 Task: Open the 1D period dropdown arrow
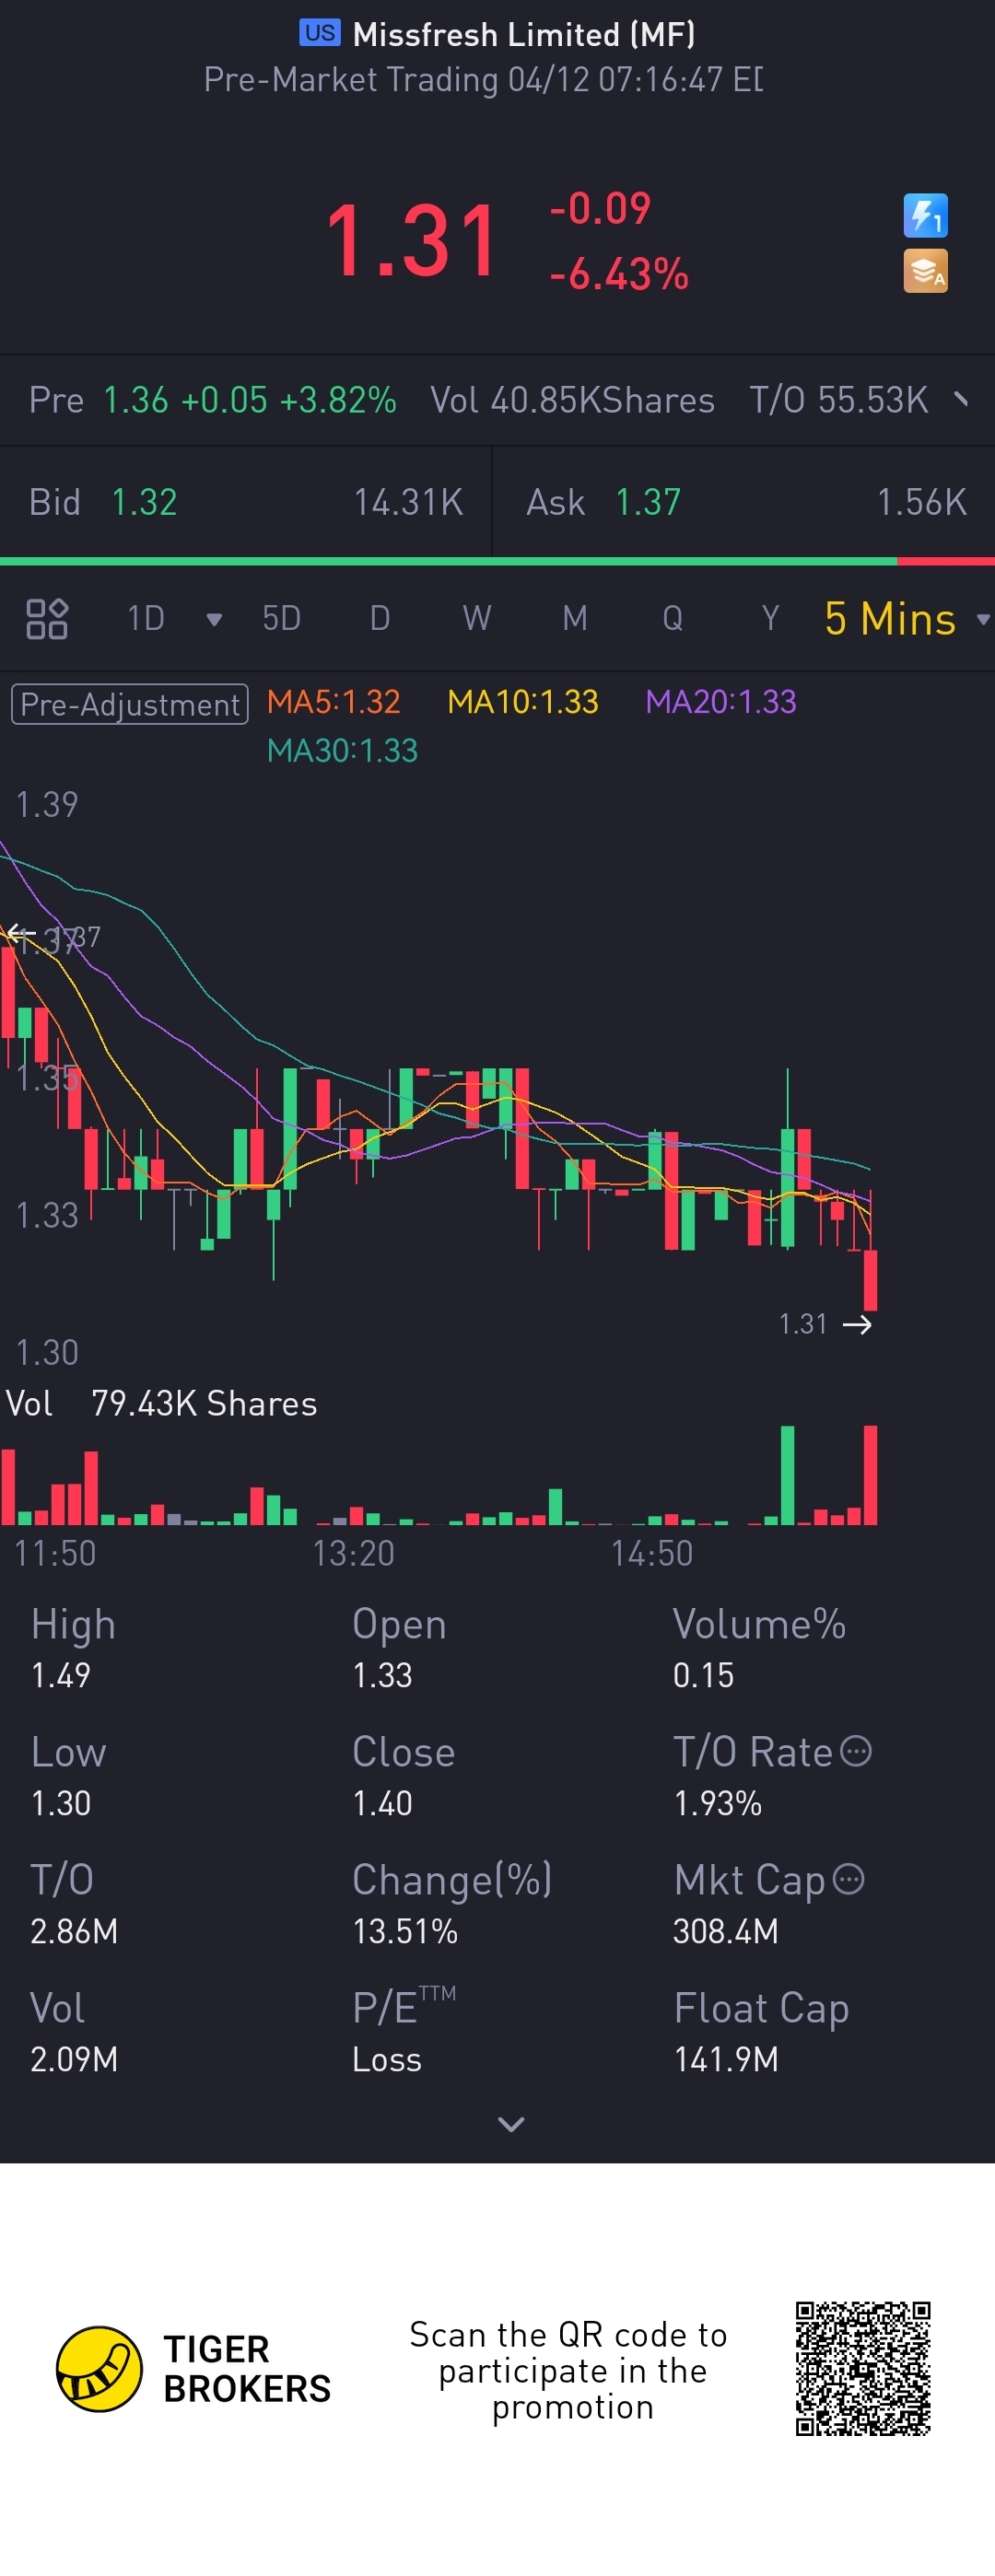213,619
